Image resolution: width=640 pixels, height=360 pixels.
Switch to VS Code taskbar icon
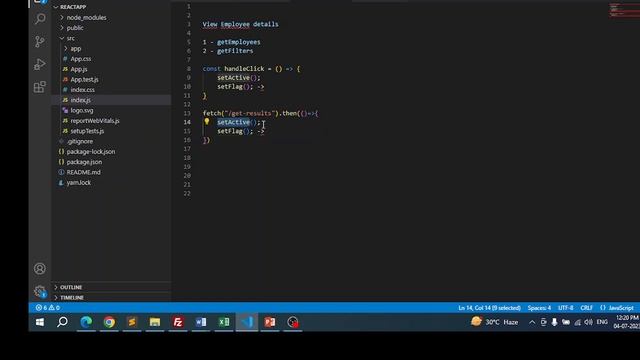247,322
